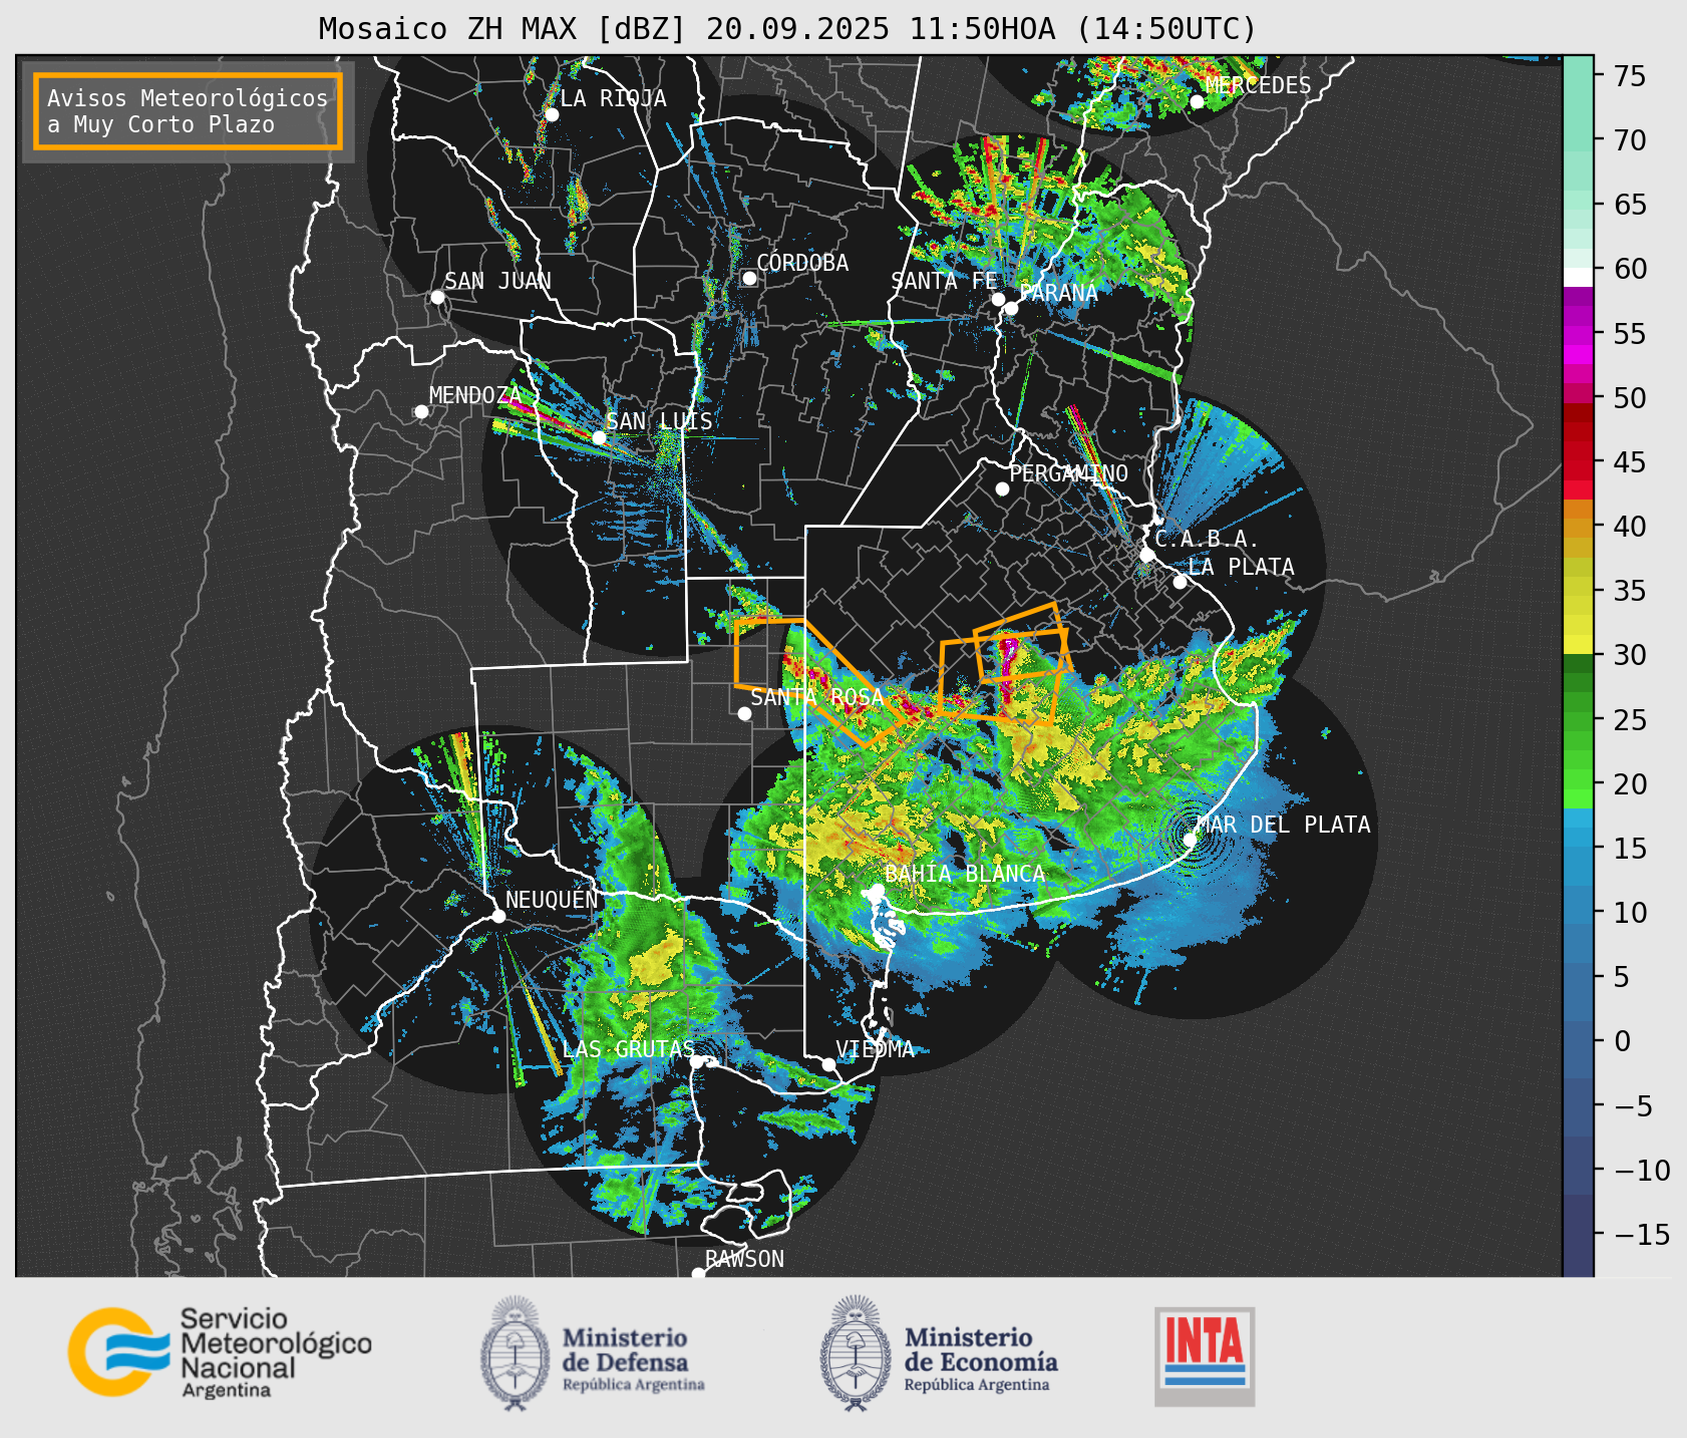Click the Avisos Meteorológicos a Muy Corto Plazo legend box
Viewport: 1687px width, 1438px height.
(x=188, y=111)
